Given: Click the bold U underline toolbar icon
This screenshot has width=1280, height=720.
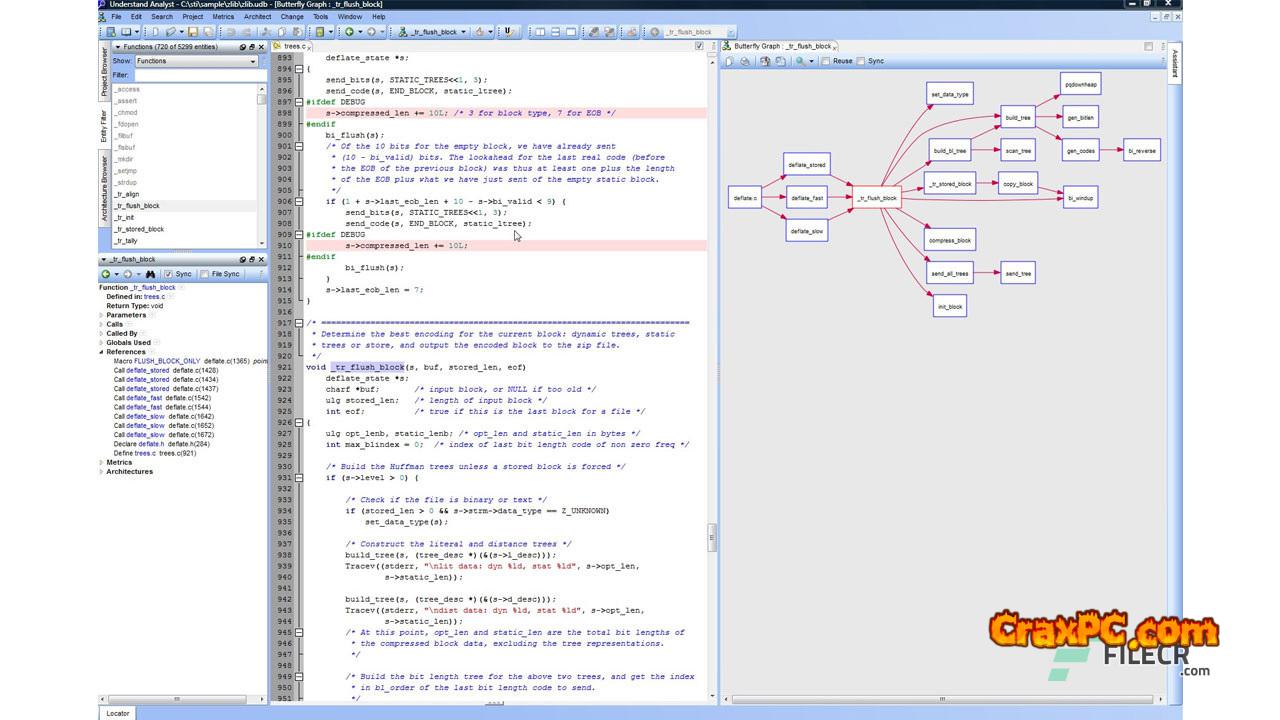Looking at the screenshot, I should [x=508, y=32].
